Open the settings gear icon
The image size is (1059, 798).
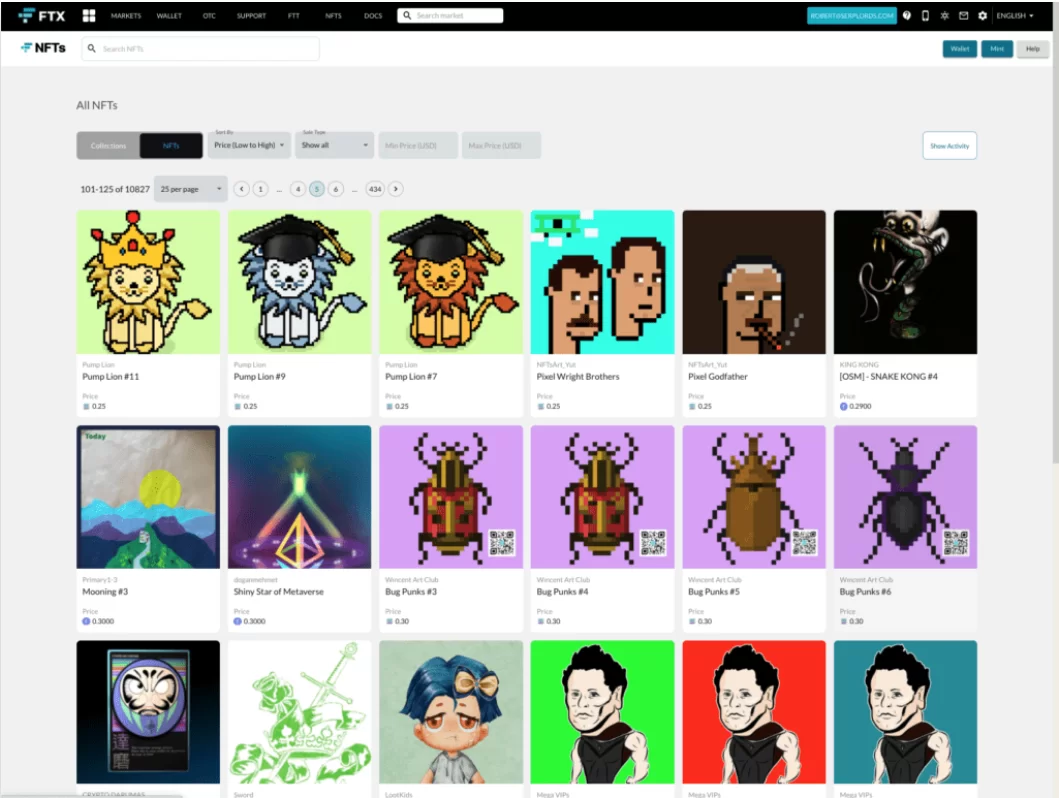(983, 16)
